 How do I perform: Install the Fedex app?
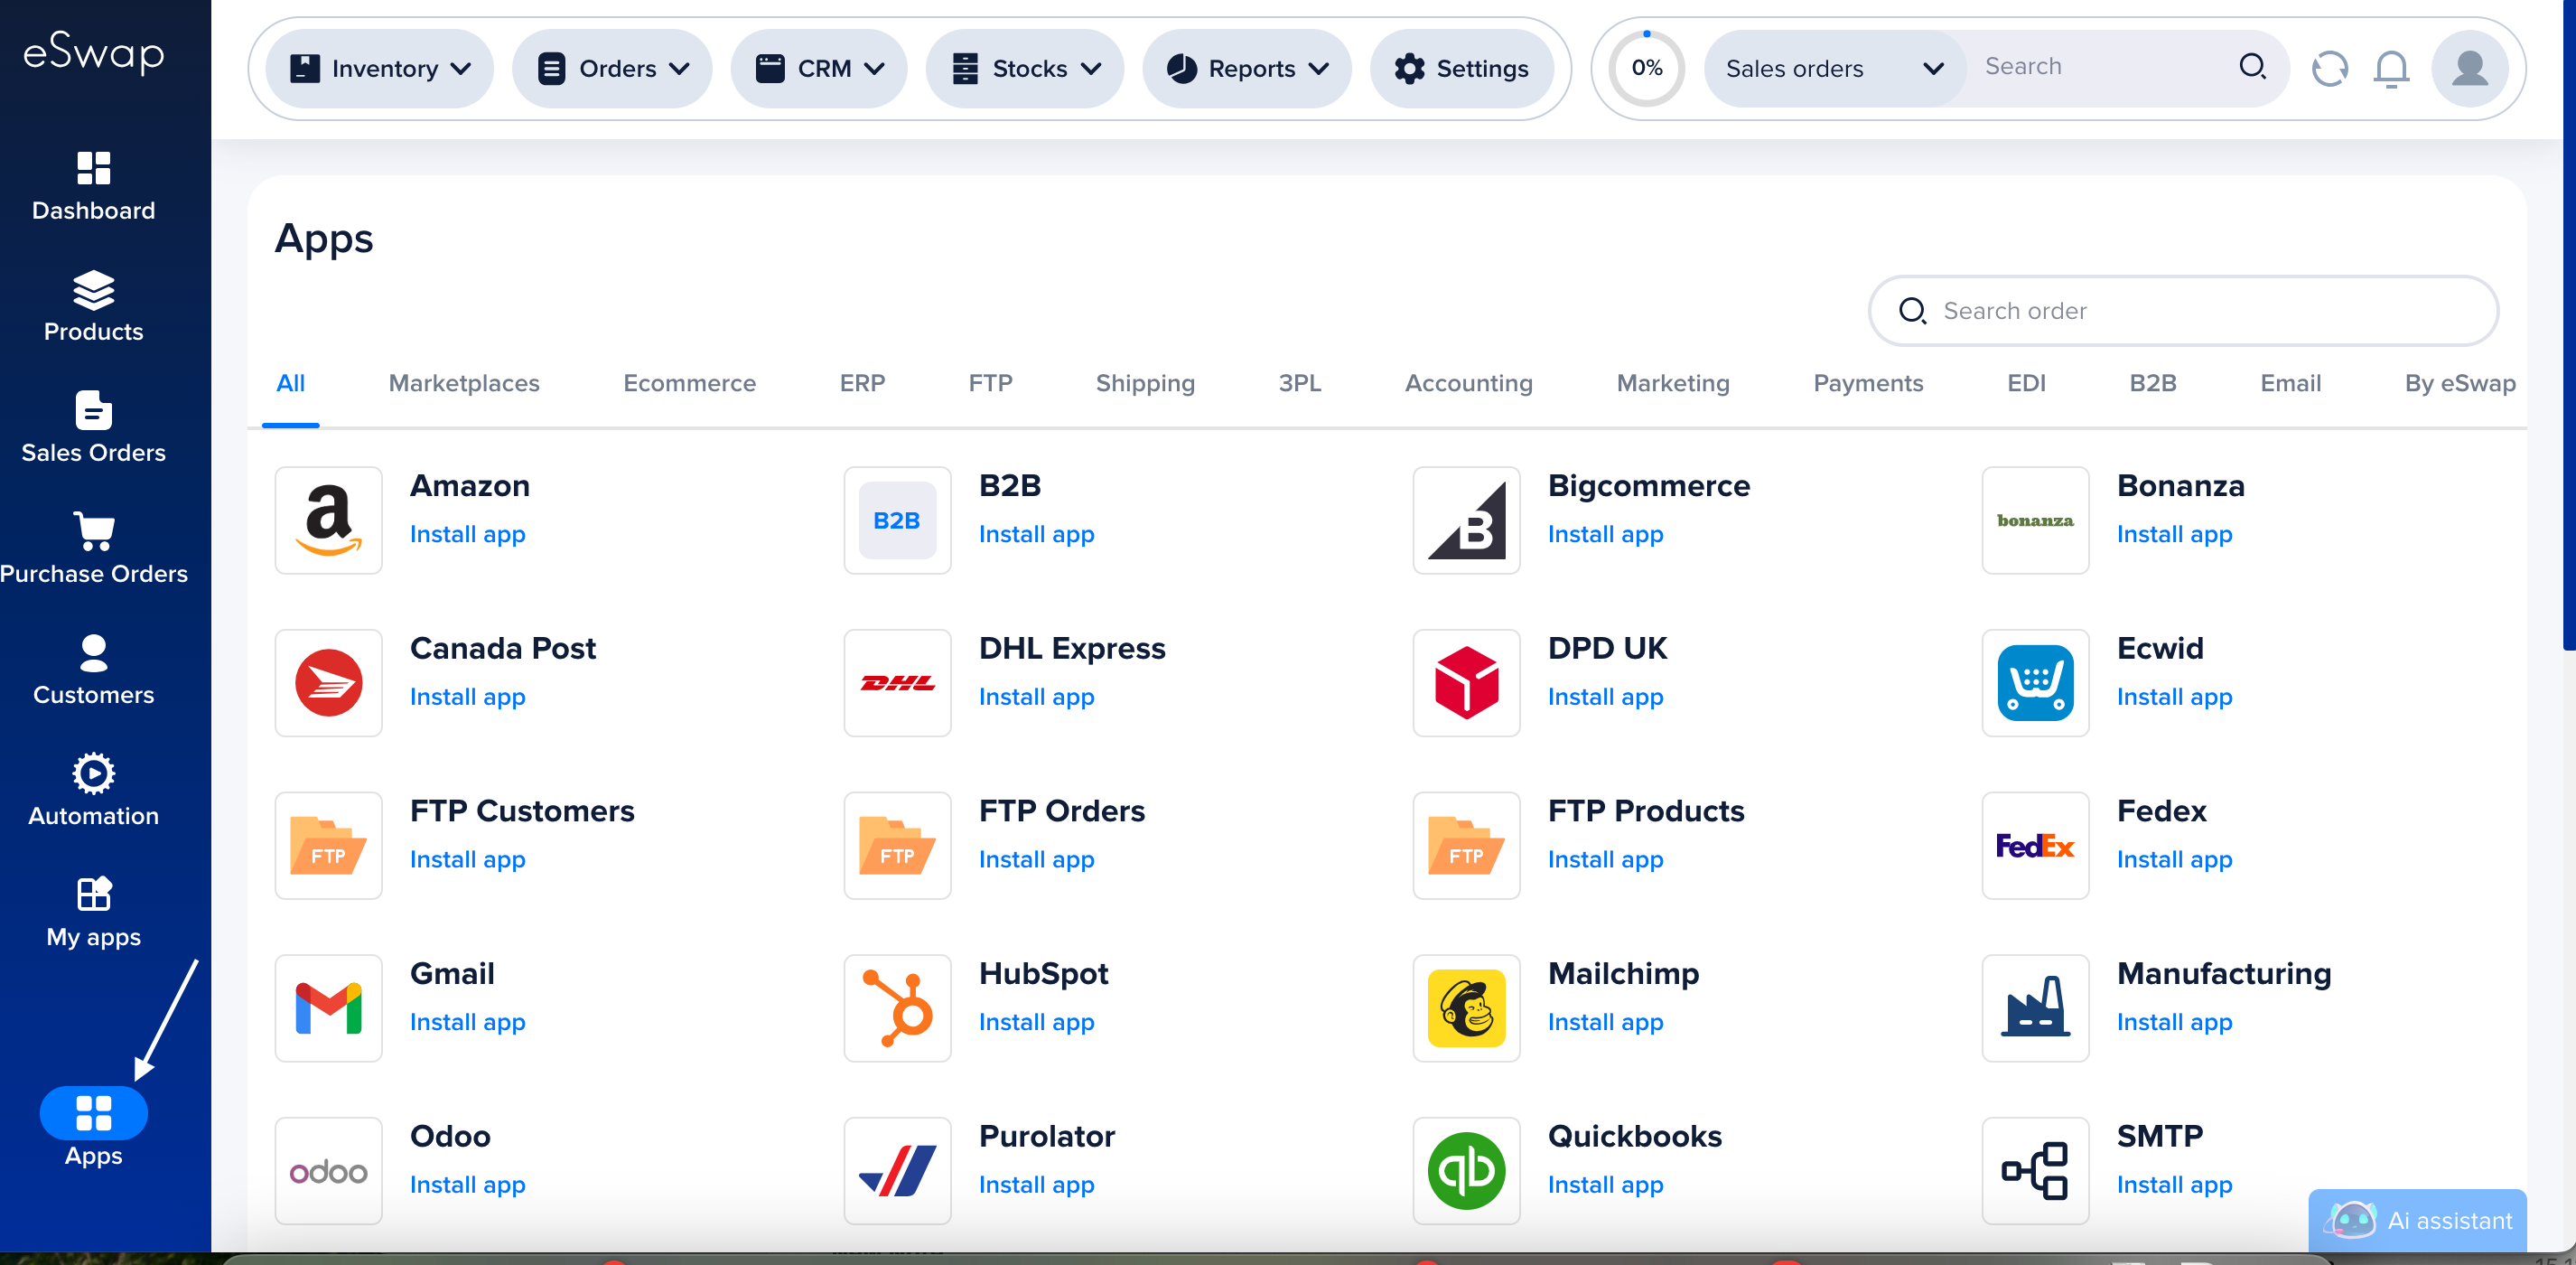pos(2174,859)
